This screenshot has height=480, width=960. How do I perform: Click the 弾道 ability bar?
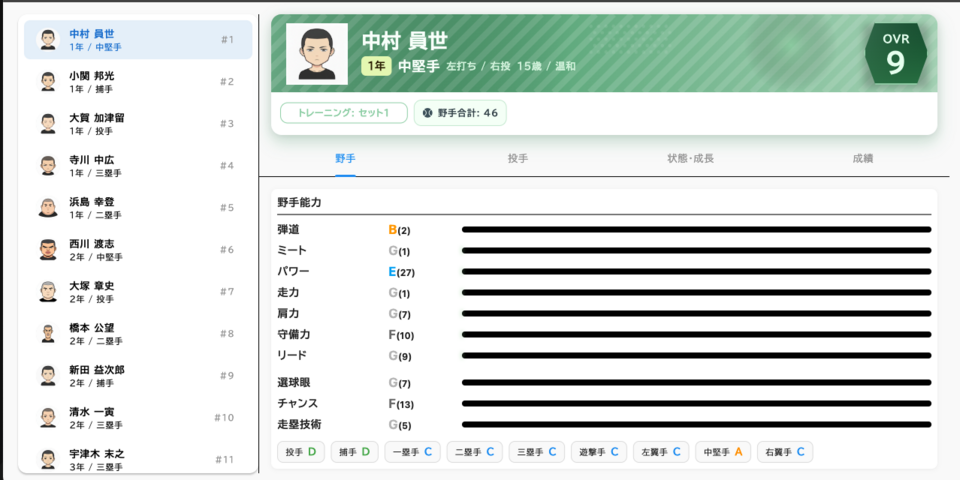point(696,230)
